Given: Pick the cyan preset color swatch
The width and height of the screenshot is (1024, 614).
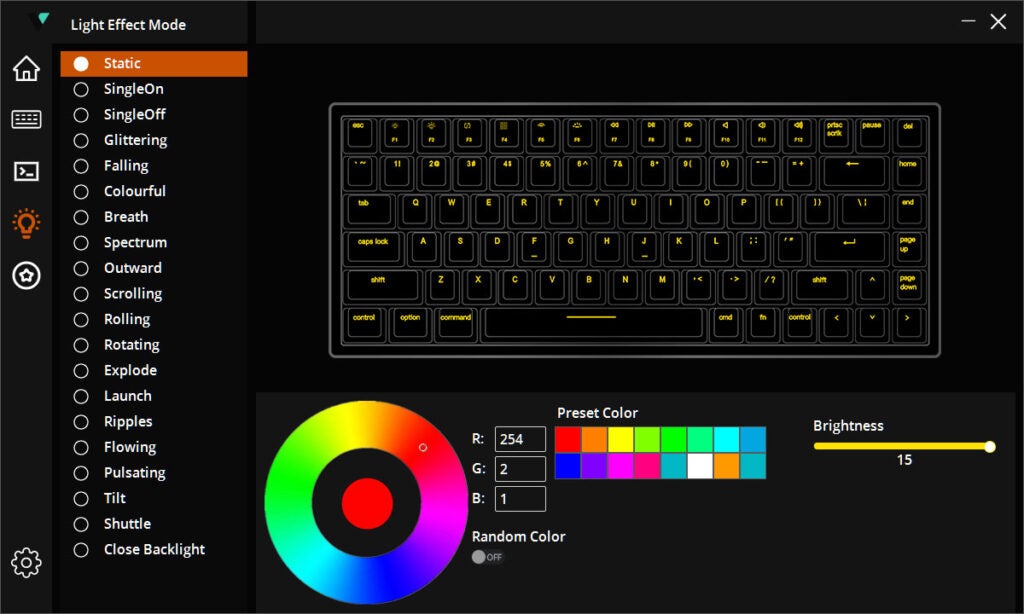Looking at the screenshot, I should coord(726,440).
